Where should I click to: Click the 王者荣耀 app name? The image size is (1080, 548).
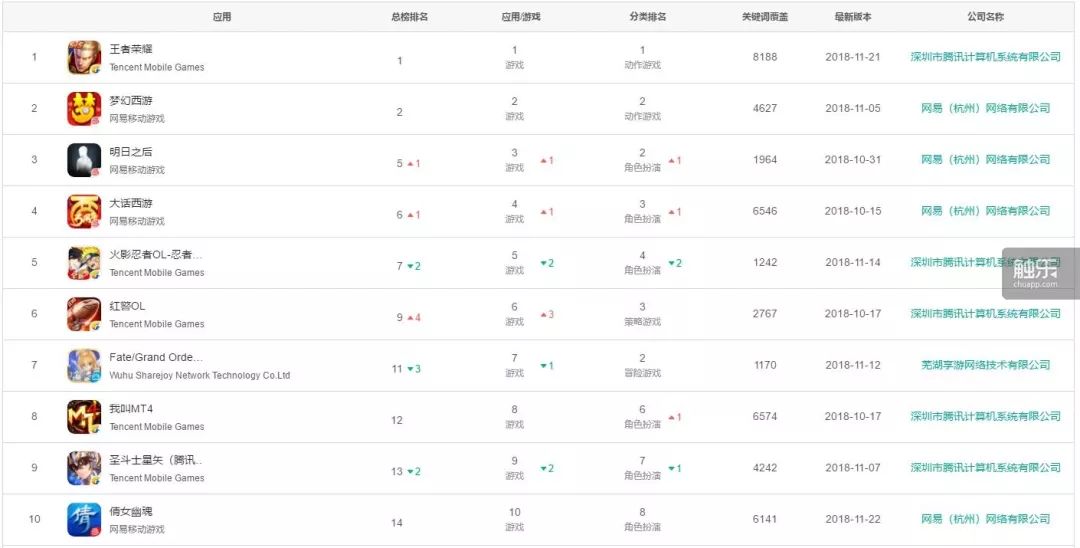click(x=131, y=49)
